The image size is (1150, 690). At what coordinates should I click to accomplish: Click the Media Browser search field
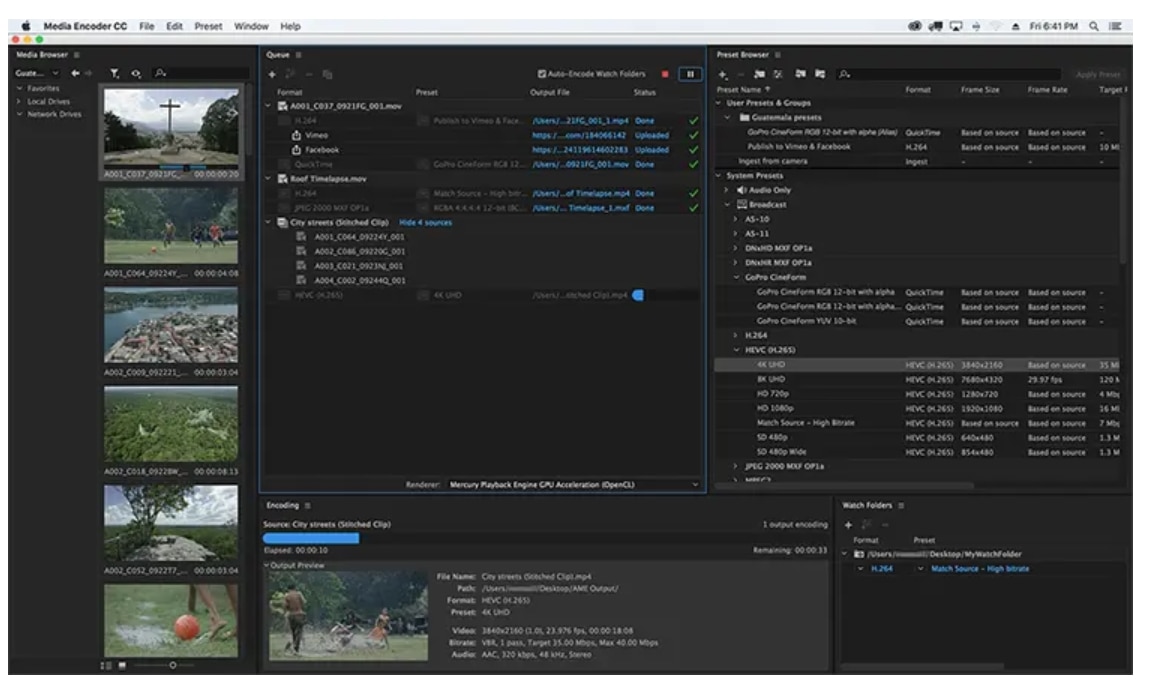tap(201, 73)
